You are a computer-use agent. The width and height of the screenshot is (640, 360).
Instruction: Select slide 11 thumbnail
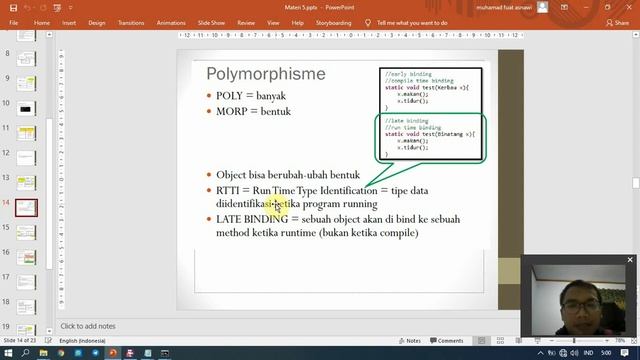click(x=26, y=133)
